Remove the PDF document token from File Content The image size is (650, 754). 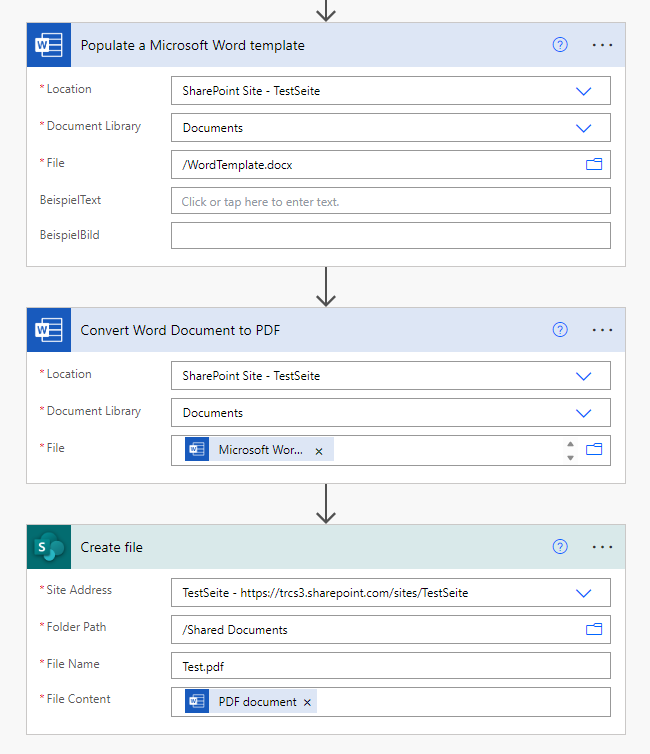pyautogui.click(x=307, y=703)
